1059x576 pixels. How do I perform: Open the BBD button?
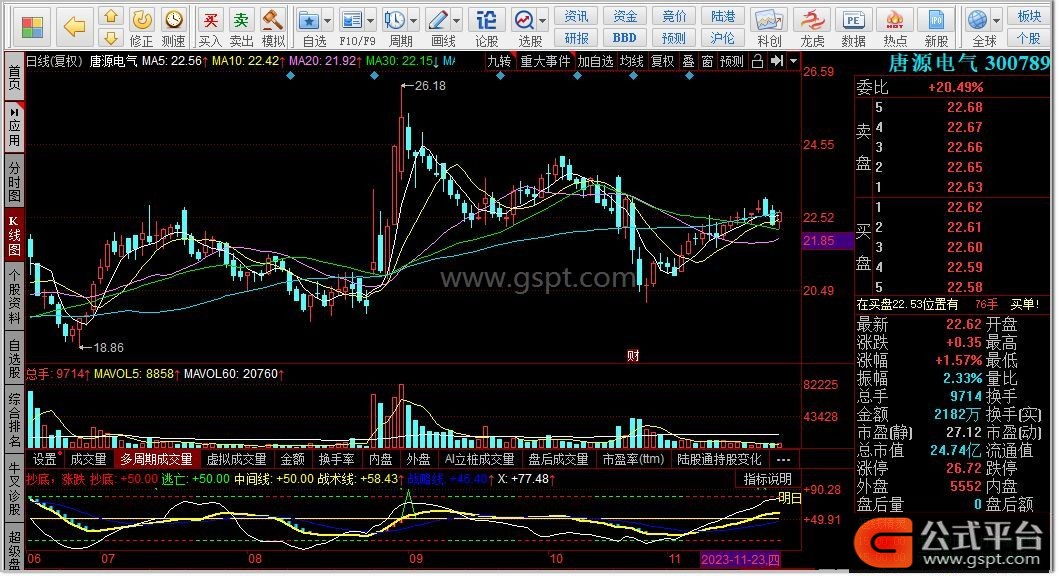(625, 38)
